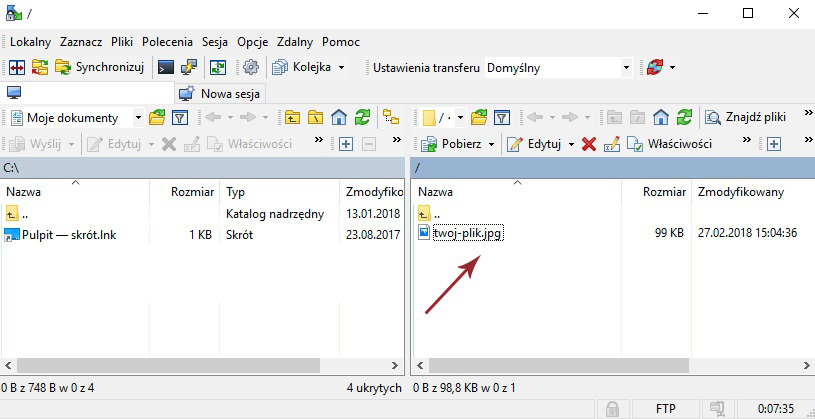Expand the Moje dokumenty drive dropdown
Screen dimensions: 815x419
(138, 118)
